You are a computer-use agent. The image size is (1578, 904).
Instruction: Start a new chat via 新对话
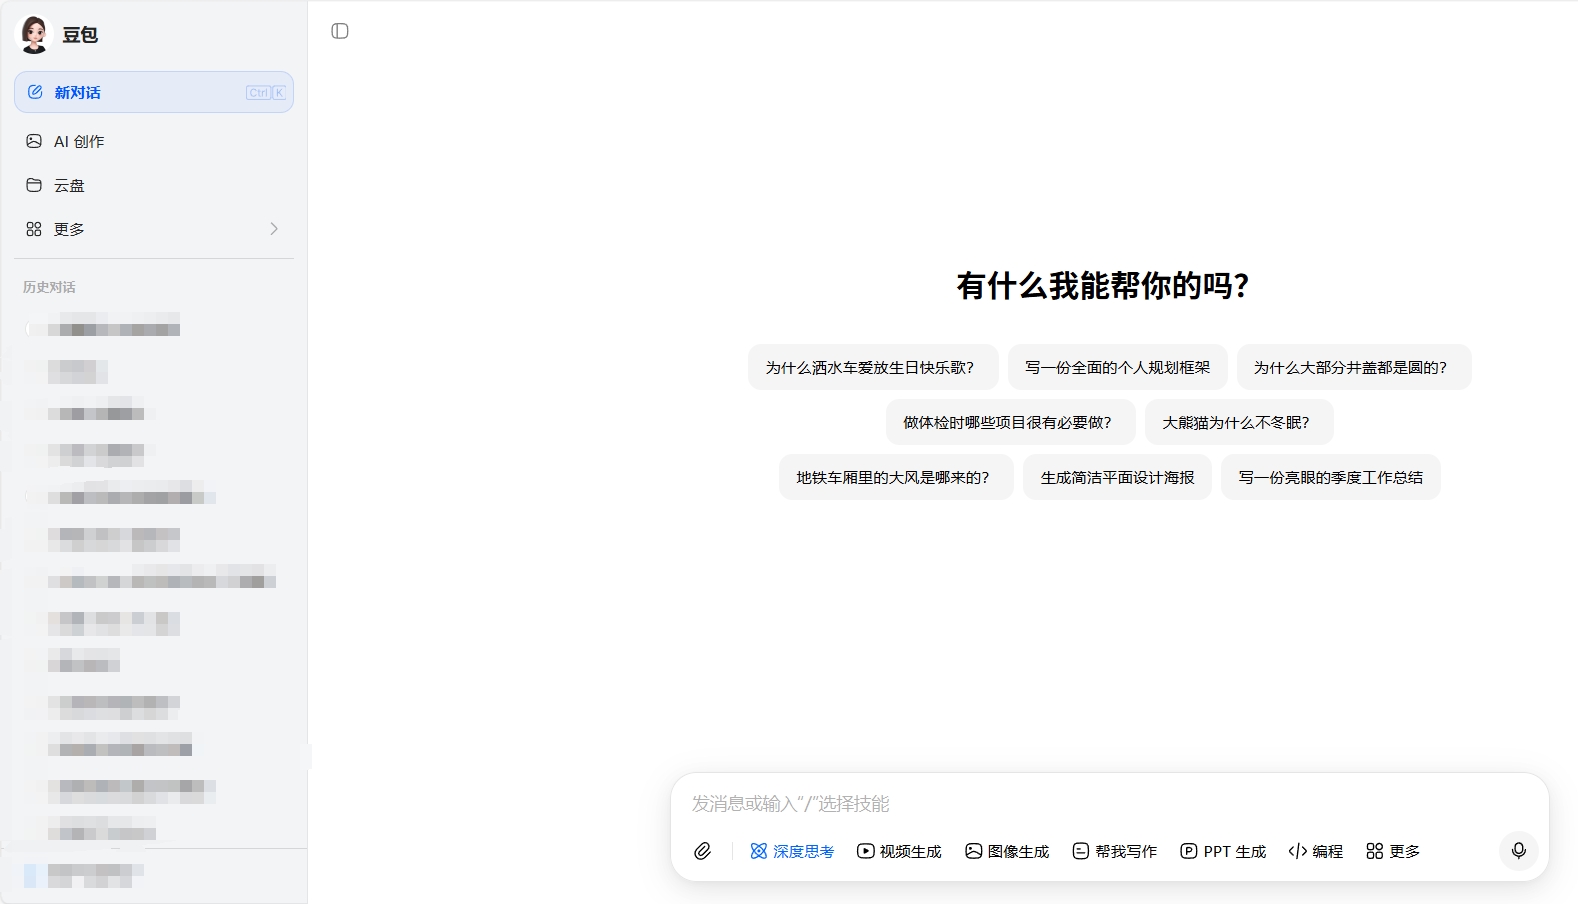click(154, 92)
